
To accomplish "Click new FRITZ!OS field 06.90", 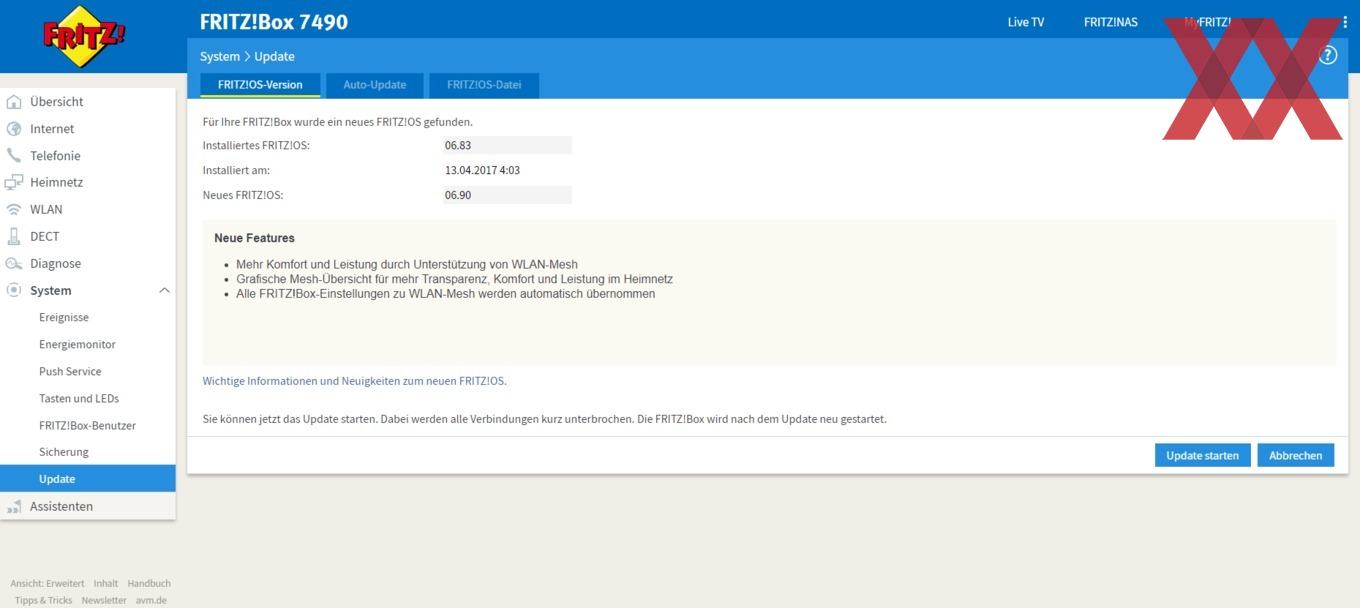I will (x=506, y=196).
